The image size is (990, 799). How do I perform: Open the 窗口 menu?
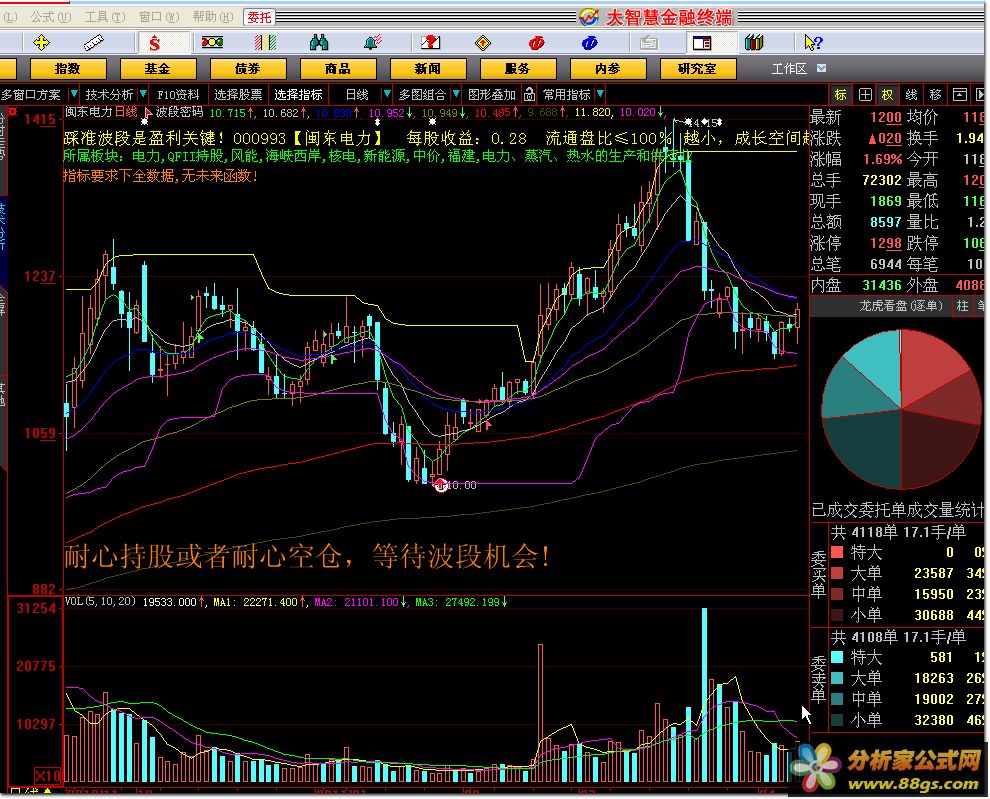(158, 17)
